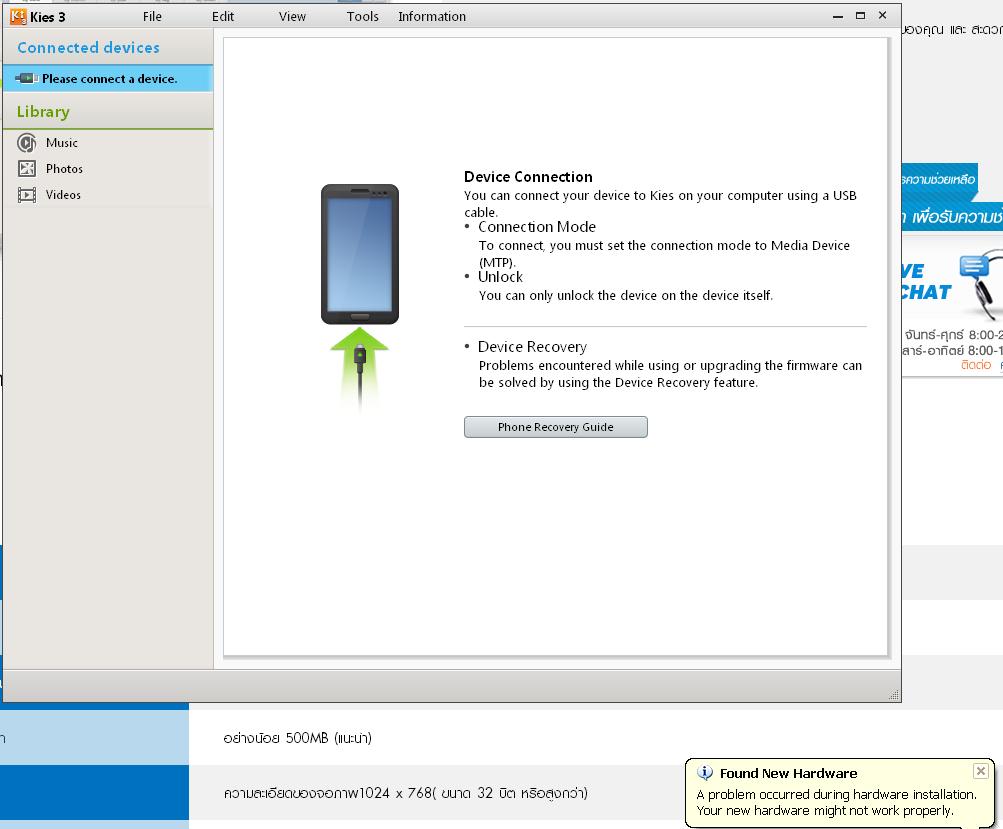
Task: Click the 1024 x 768 resolution text on the webpage
Action: [405, 793]
